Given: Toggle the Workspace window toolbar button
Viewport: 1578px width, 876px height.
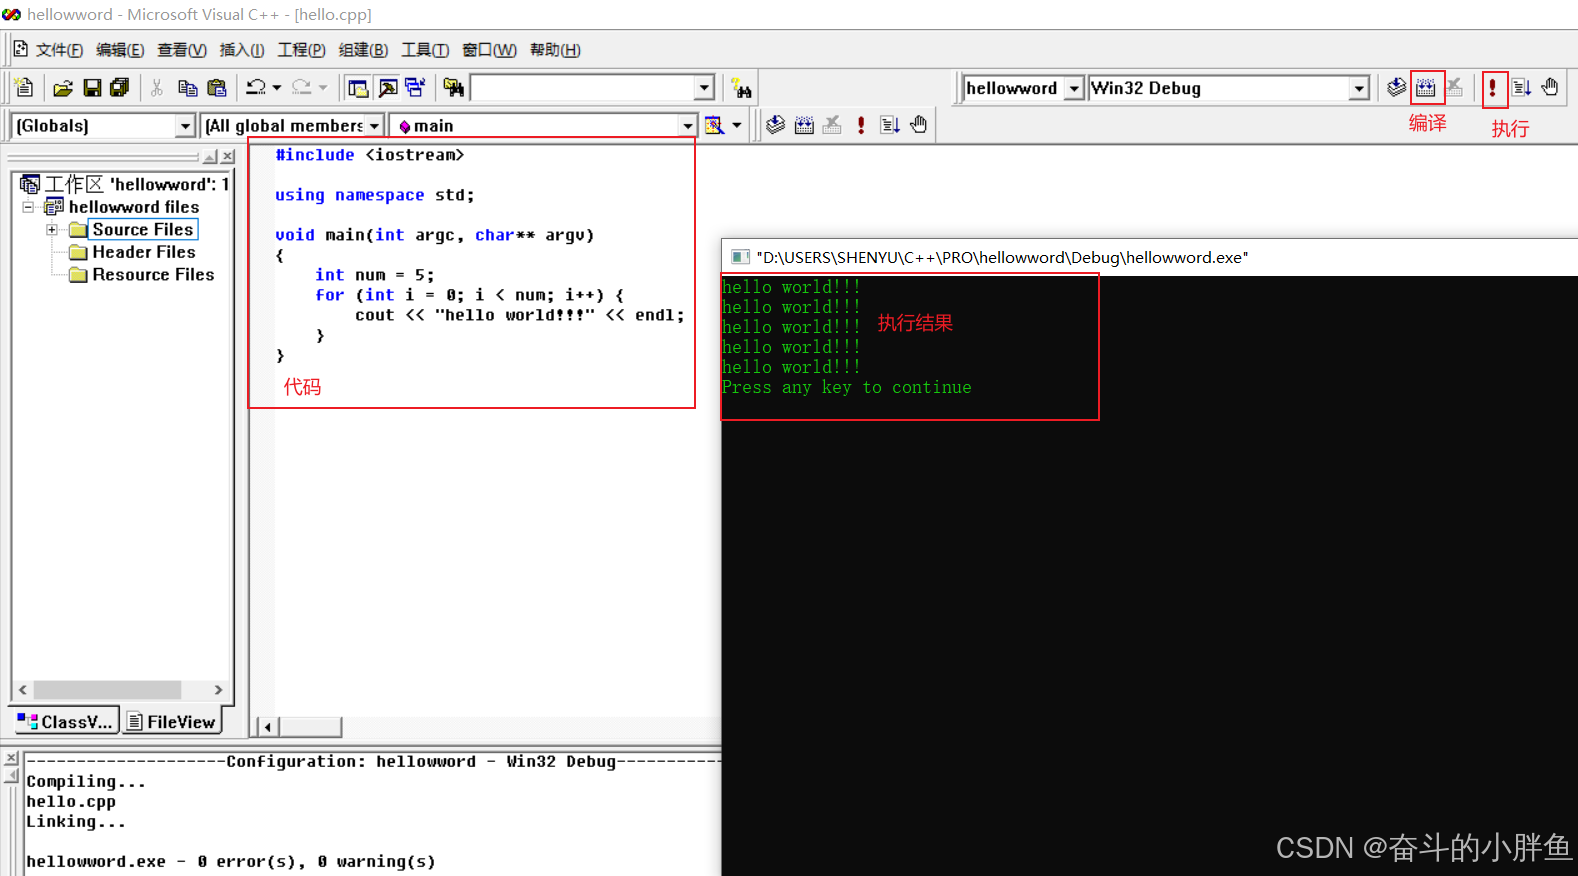Looking at the screenshot, I should pyautogui.click(x=358, y=88).
